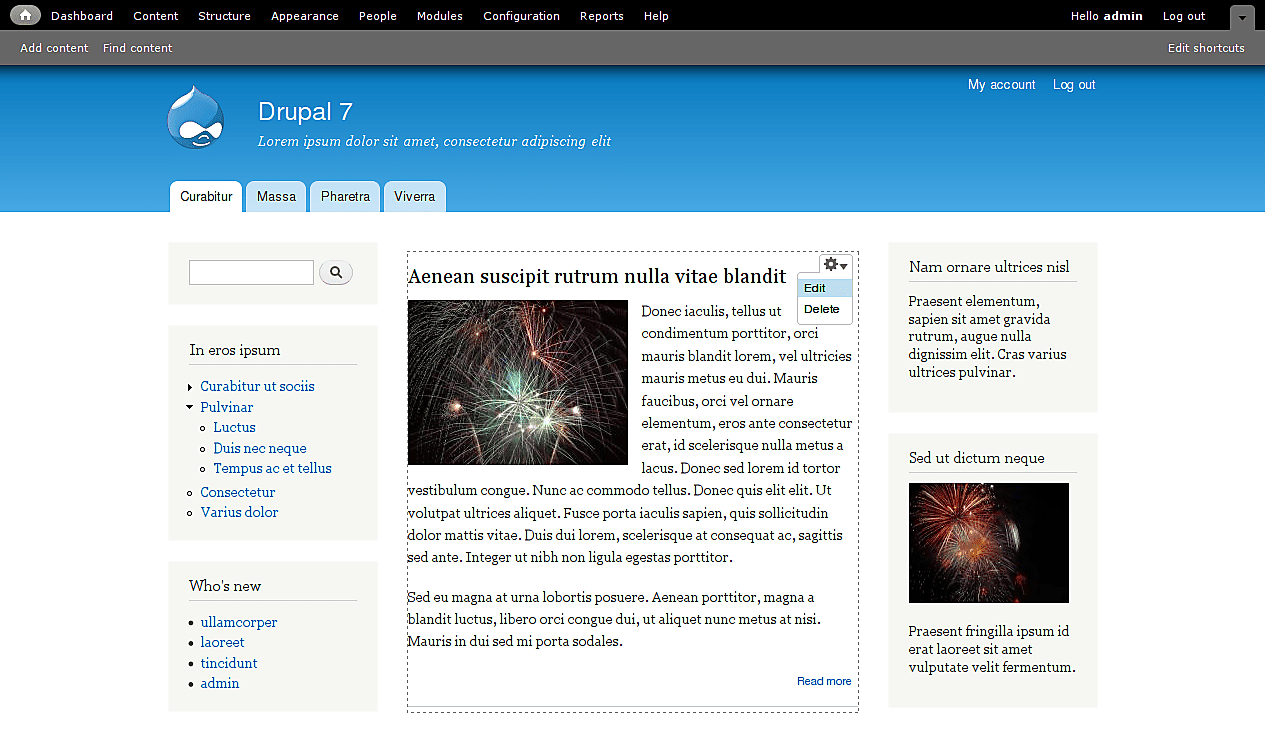Open the Duis nec neque link
Screen dimensions: 1265x738
point(260,448)
